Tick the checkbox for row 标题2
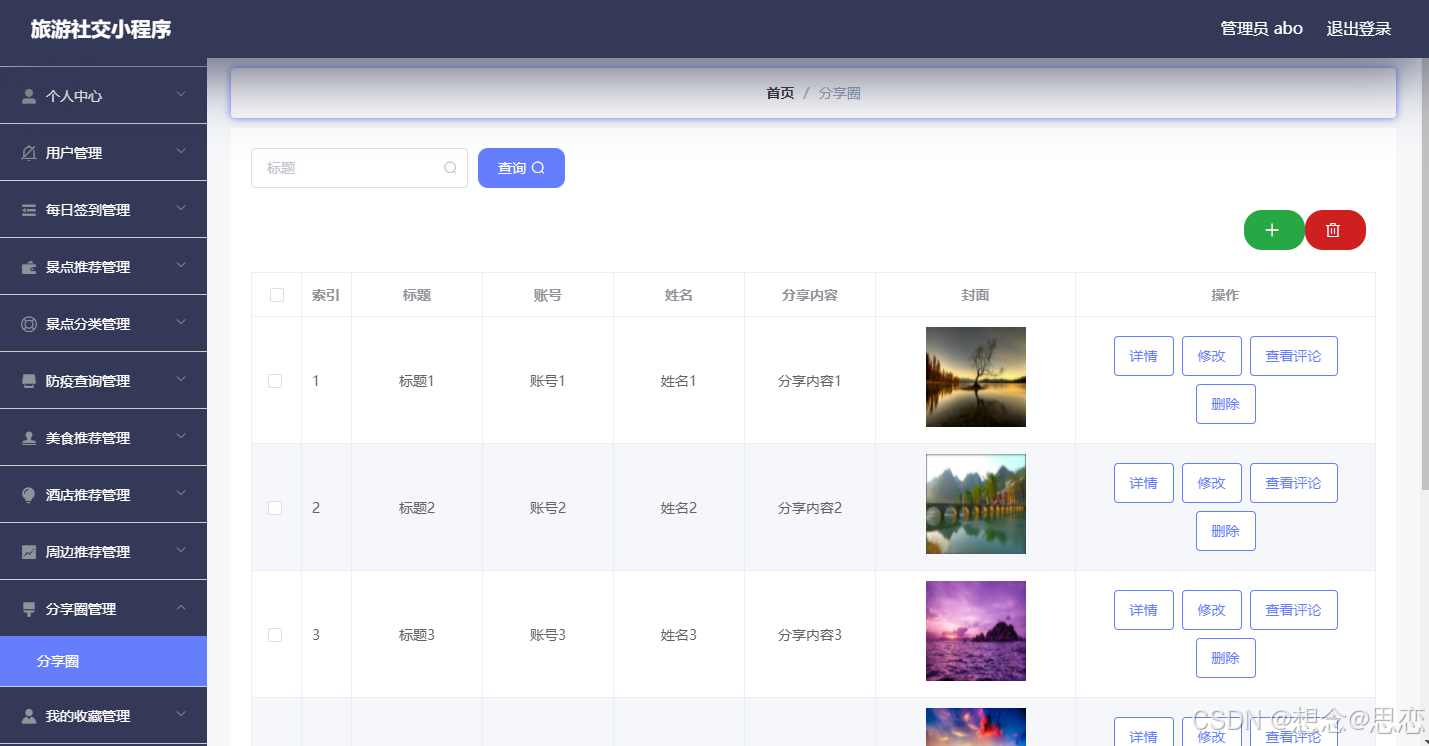1429x746 pixels. coord(275,508)
